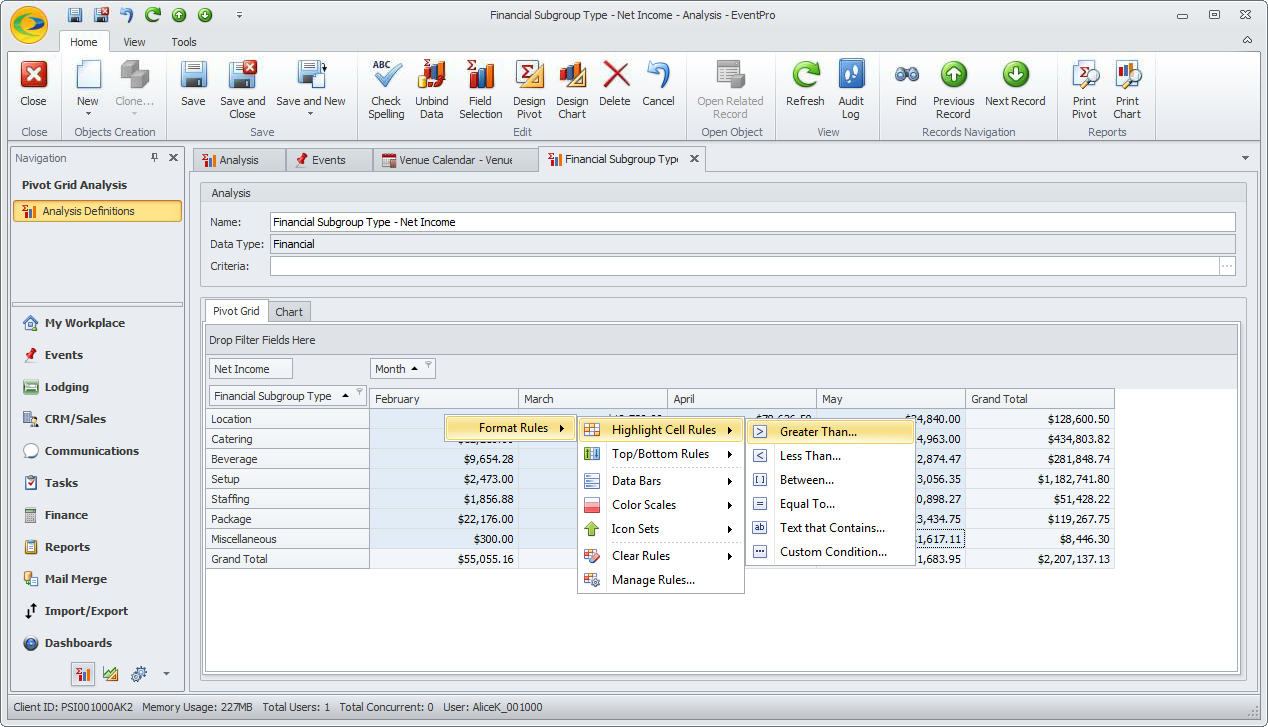The width and height of the screenshot is (1268, 727).
Task: Open Criteria editor ellipsis button
Action: (1227, 266)
